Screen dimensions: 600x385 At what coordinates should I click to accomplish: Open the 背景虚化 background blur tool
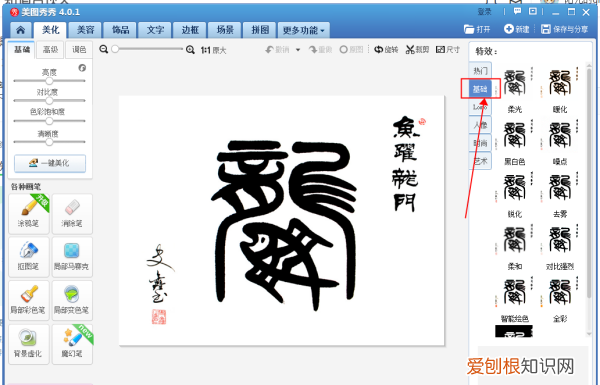[x=29, y=344]
